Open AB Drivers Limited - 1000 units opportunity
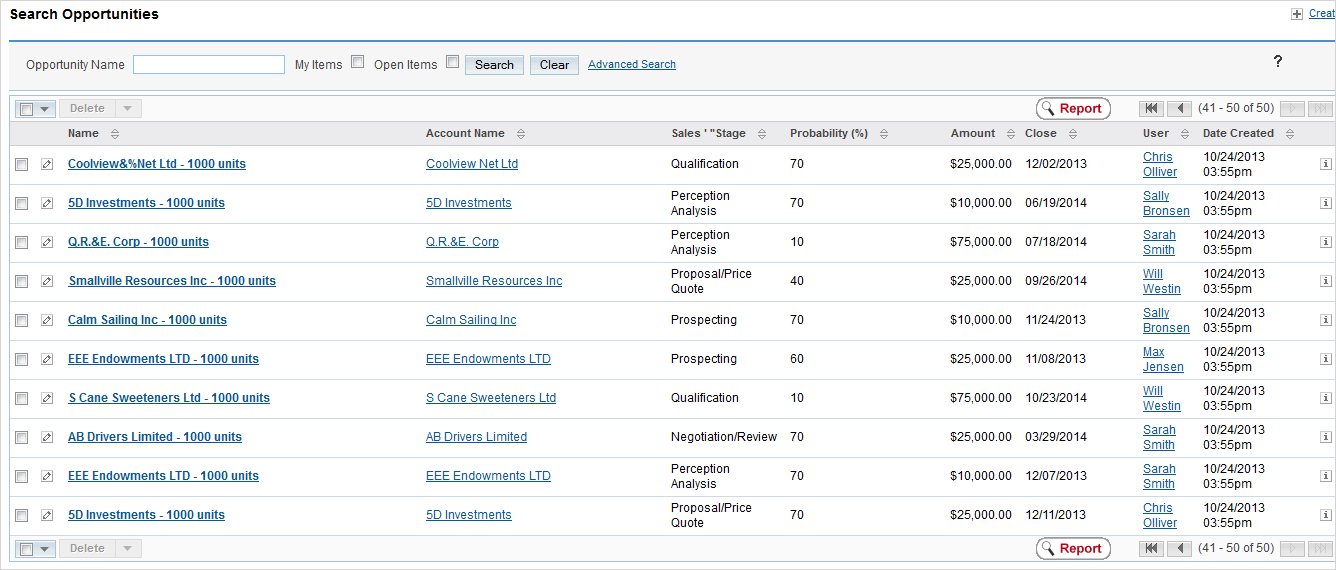 tap(155, 437)
